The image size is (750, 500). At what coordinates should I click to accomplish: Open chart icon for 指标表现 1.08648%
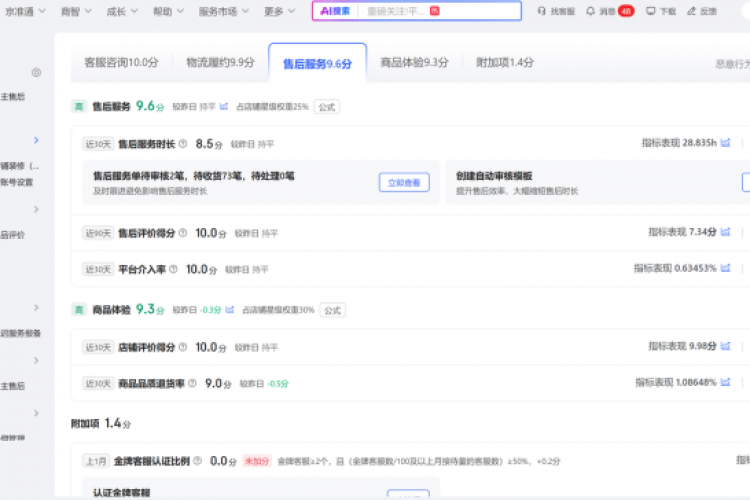point(726,382)
